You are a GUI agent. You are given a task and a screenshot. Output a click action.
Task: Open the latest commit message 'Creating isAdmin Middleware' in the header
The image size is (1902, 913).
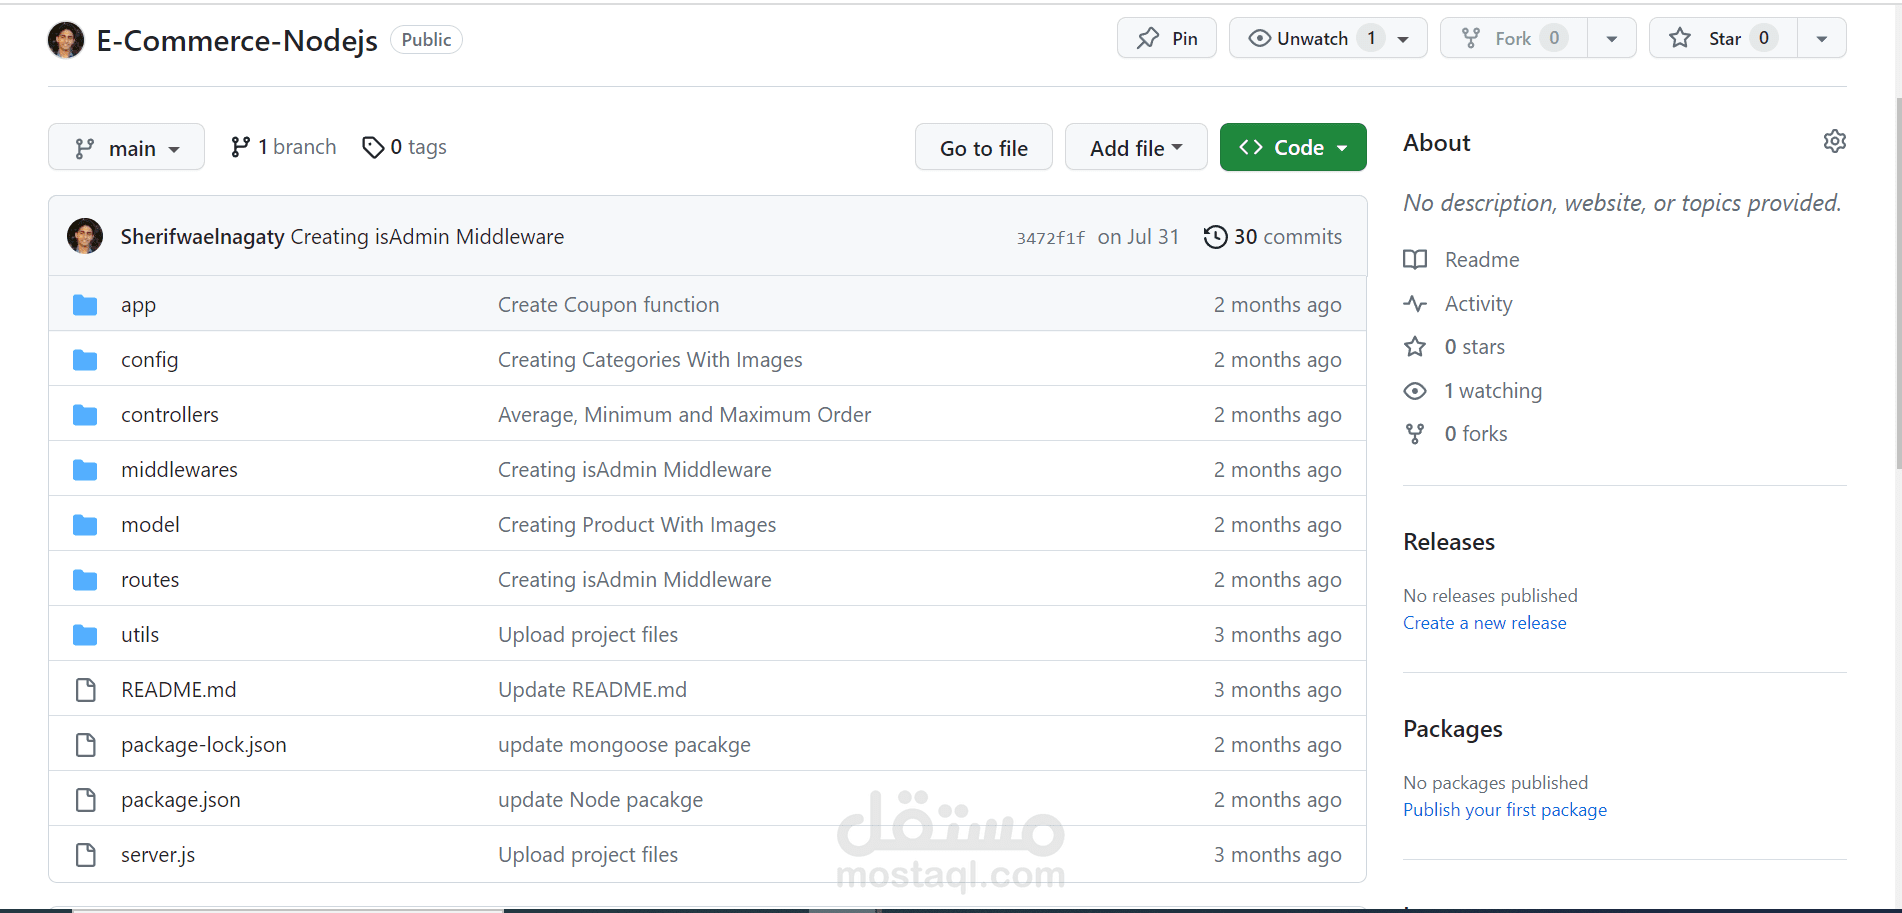pos(427,236)
